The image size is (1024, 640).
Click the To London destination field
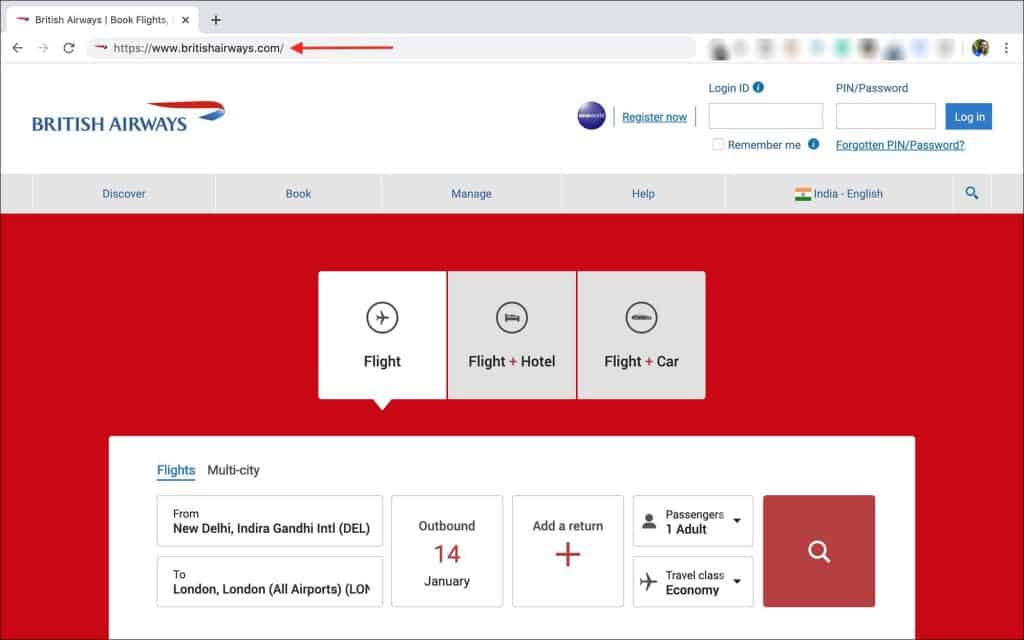click(x=270, y=582)
